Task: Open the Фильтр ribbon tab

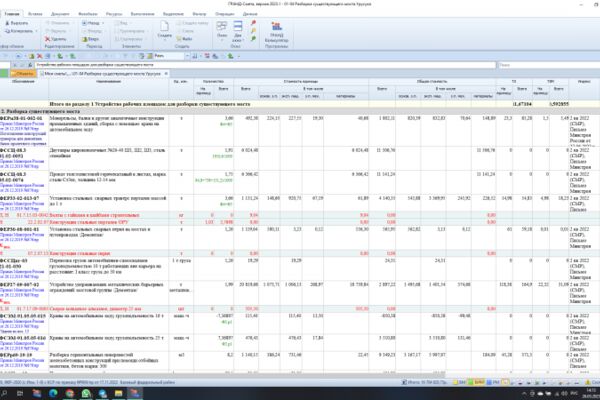Action: point(199,14)
